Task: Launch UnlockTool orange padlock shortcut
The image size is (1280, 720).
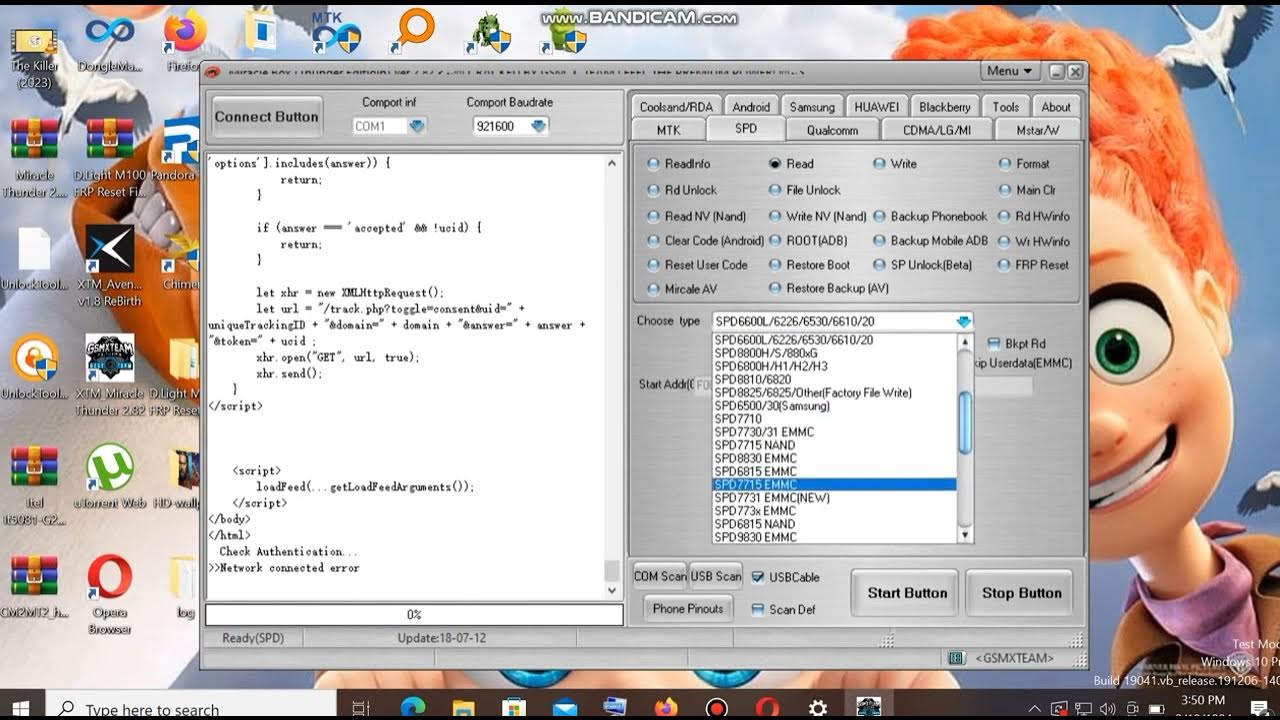Action: tap(35, 360)
